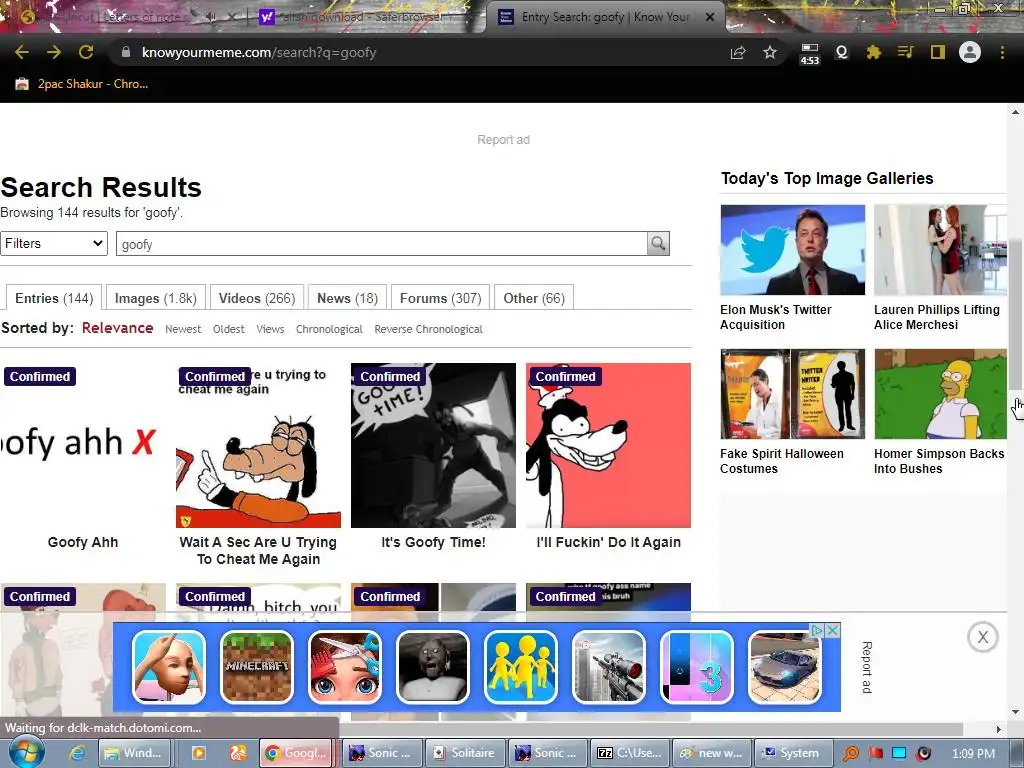Switch to the Entries (144) tab
Screen dimensions: 1024x768
[54, 298]
